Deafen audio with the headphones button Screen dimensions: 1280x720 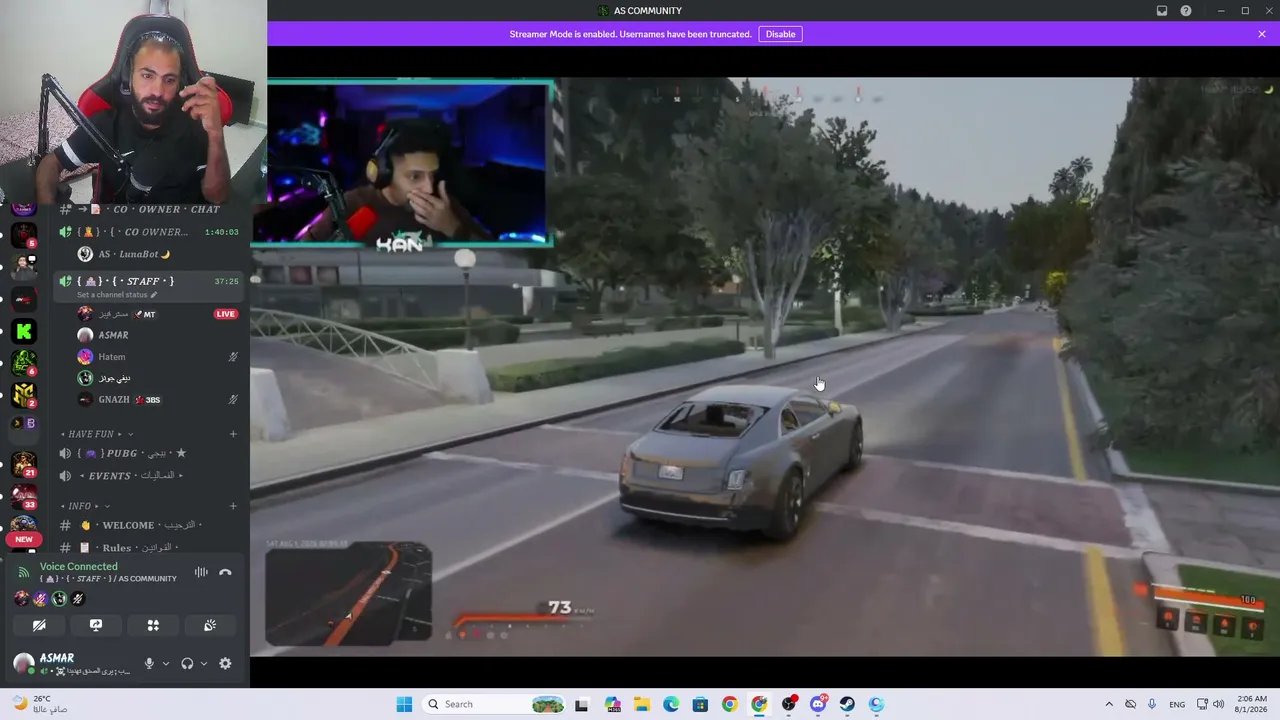[187, 663]
